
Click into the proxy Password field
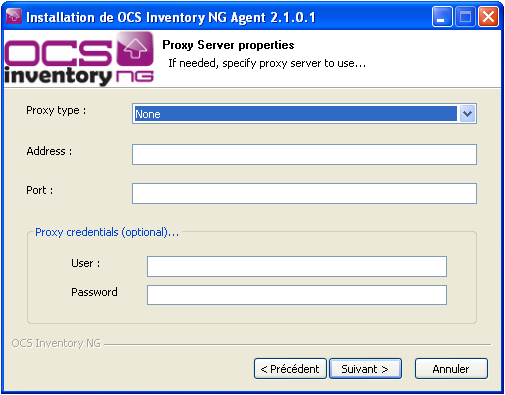pos(297,295)
